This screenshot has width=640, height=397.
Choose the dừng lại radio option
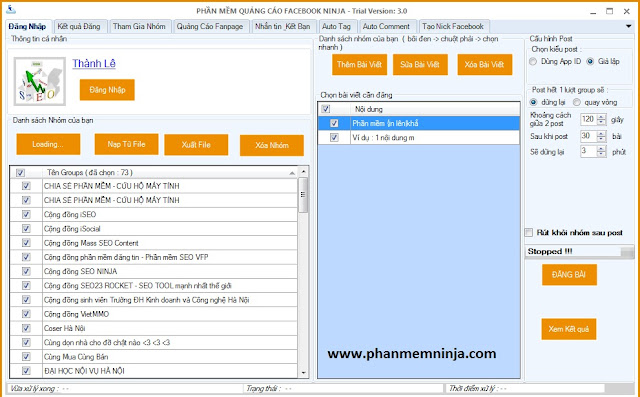coord(533,102)
